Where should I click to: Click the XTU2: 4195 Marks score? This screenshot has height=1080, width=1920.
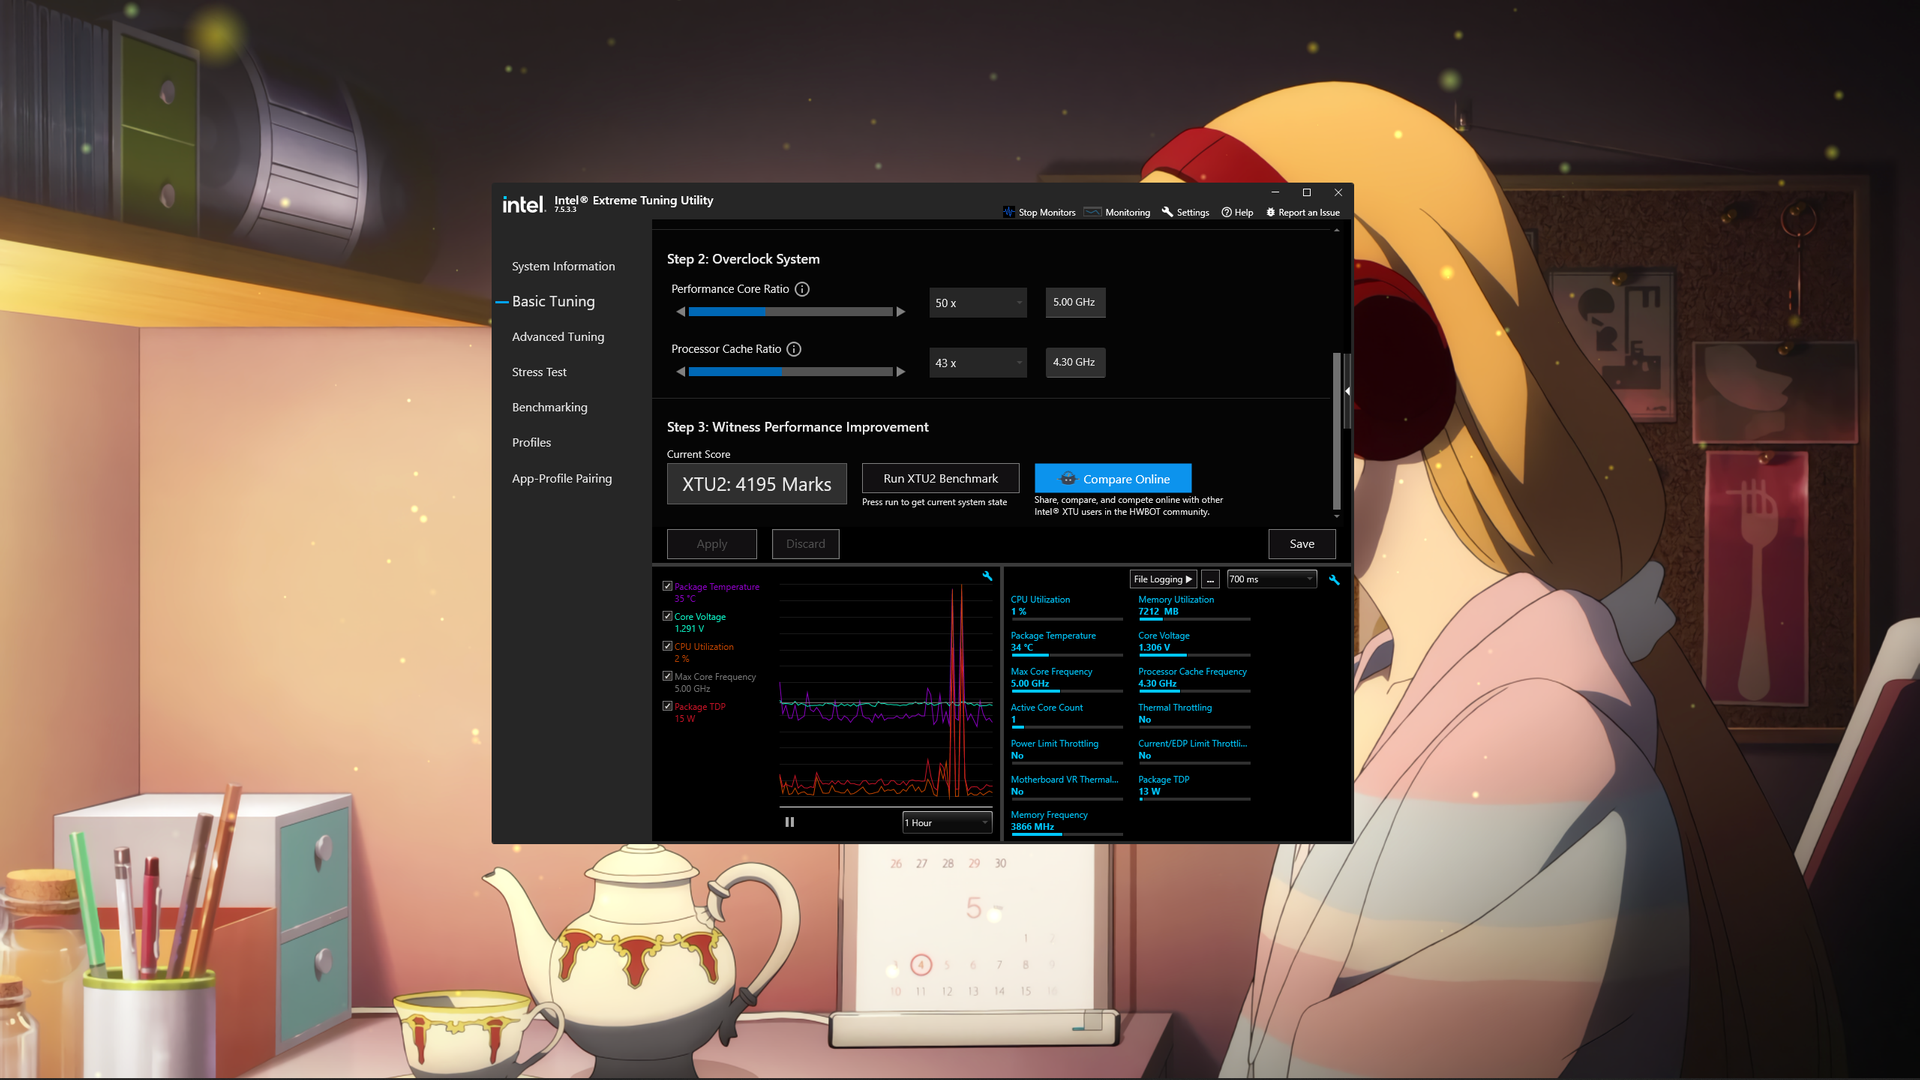point(757,484)
